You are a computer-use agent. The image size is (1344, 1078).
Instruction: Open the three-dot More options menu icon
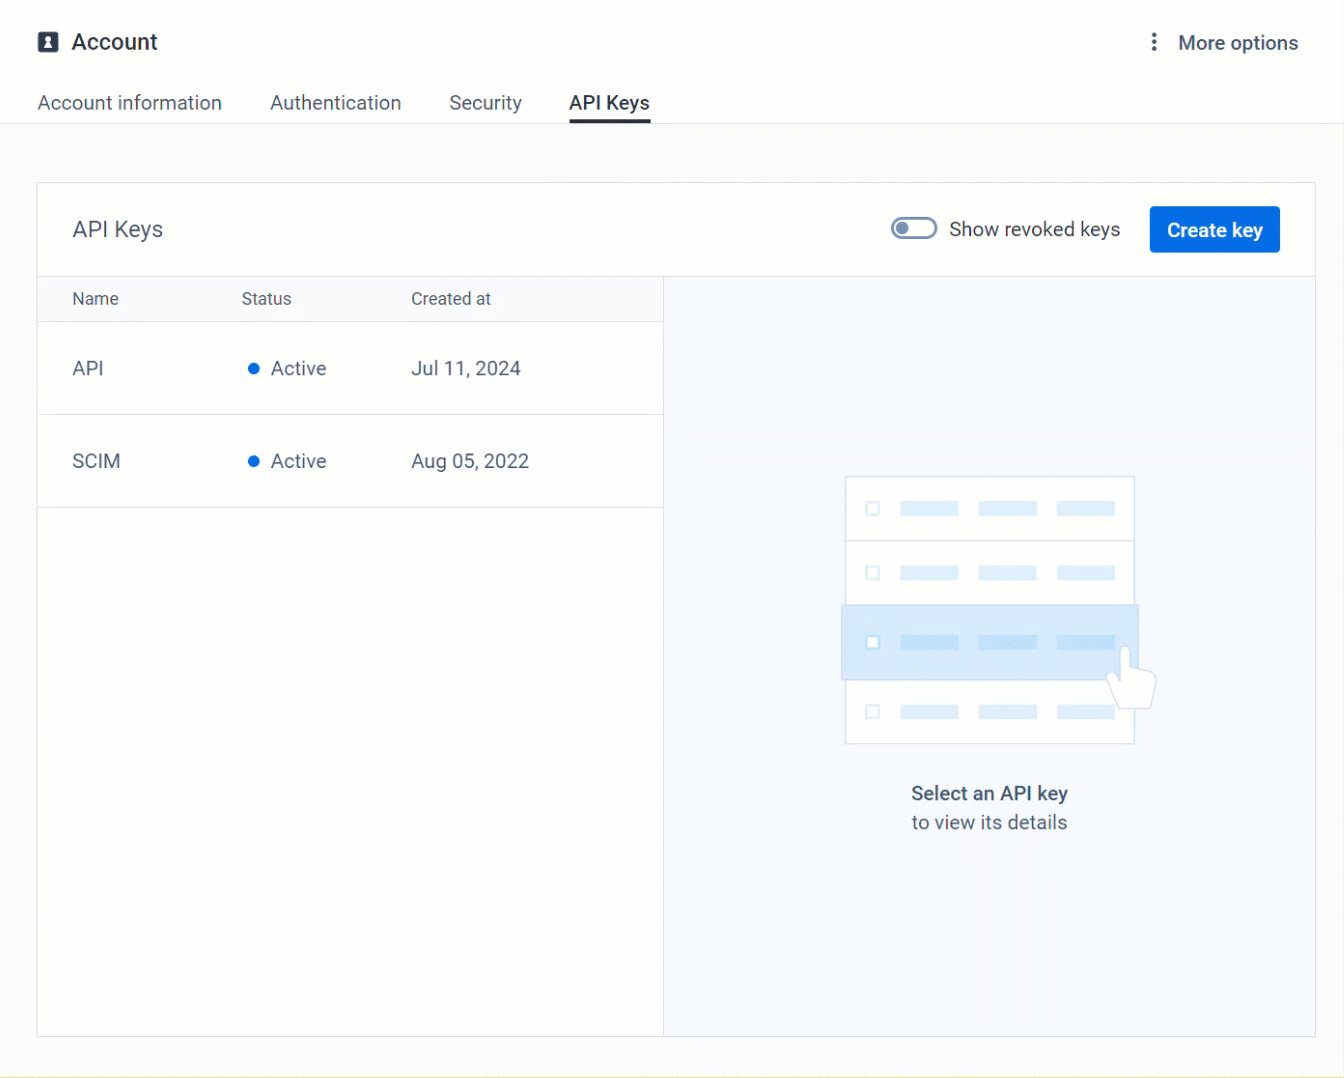[x=1154, y=42]
